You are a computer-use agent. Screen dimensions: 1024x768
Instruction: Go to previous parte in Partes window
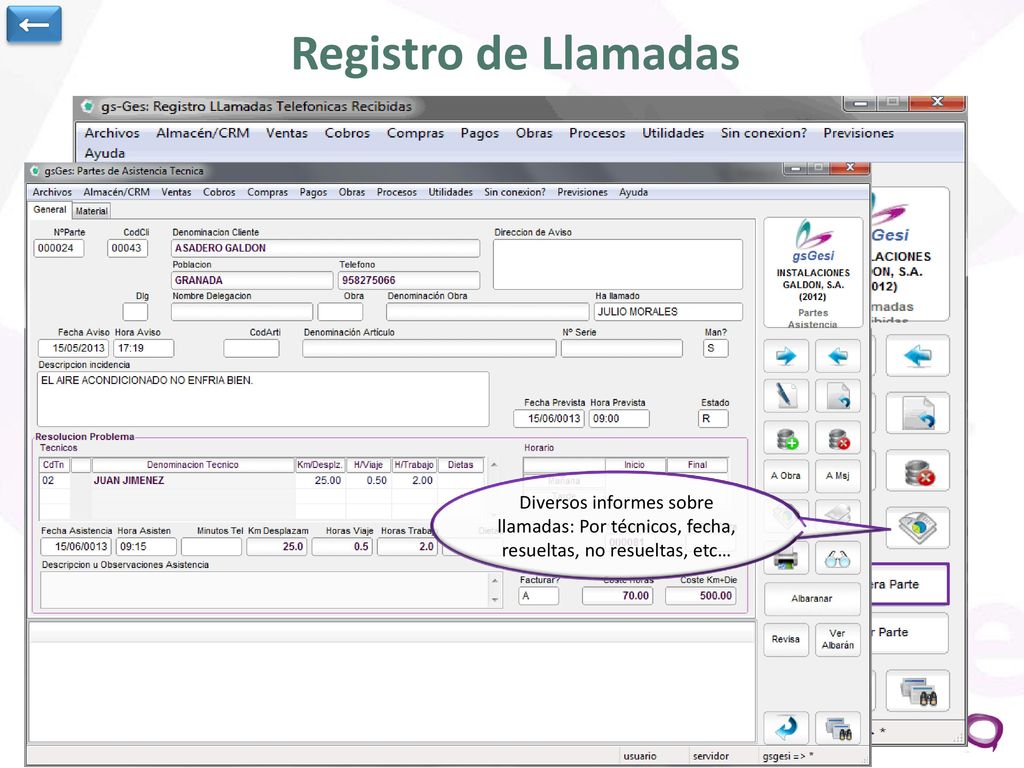pyautogui.click(x=837, y=356)
